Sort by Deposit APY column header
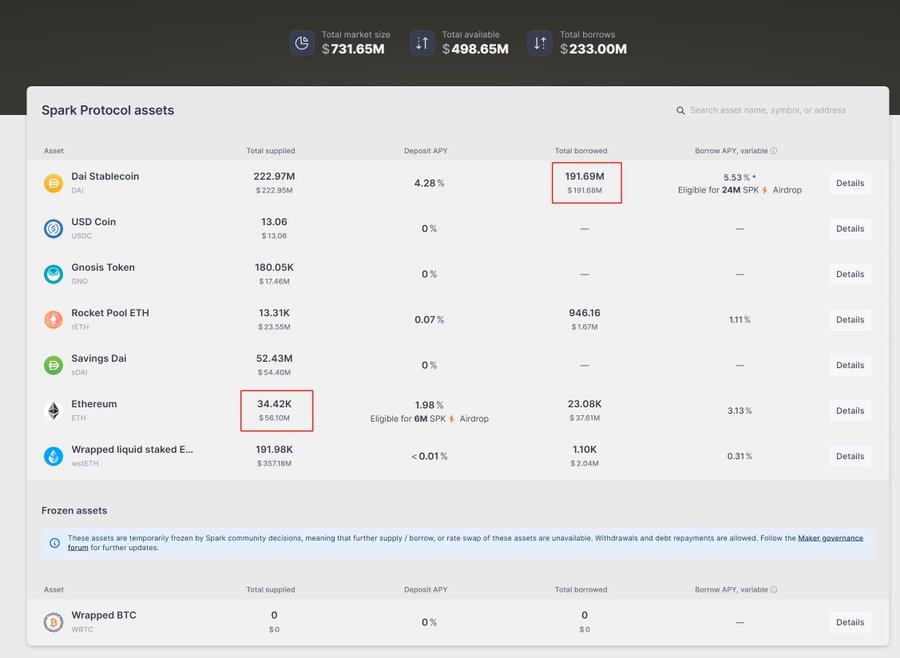Viewport: 900px width, 658px height. click(x=428, y=151)
